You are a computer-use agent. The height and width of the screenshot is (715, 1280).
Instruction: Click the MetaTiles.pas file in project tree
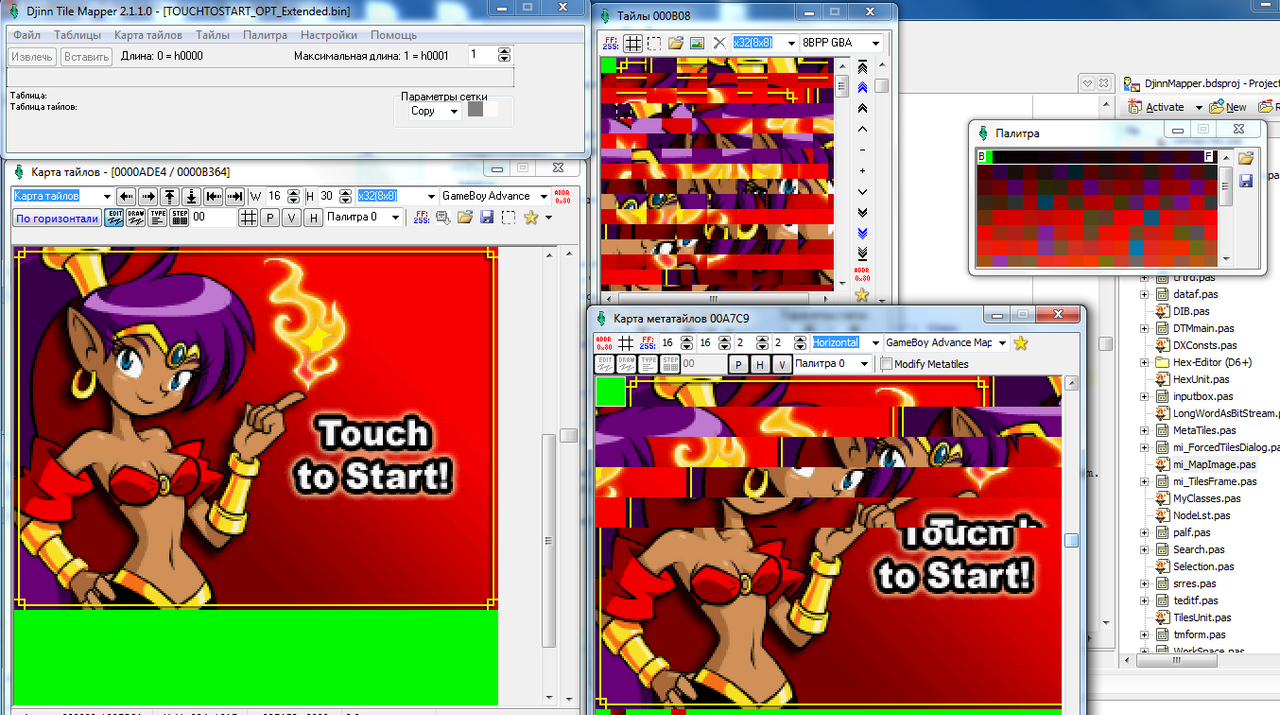pyautogui.click(x=1203, y=430)
